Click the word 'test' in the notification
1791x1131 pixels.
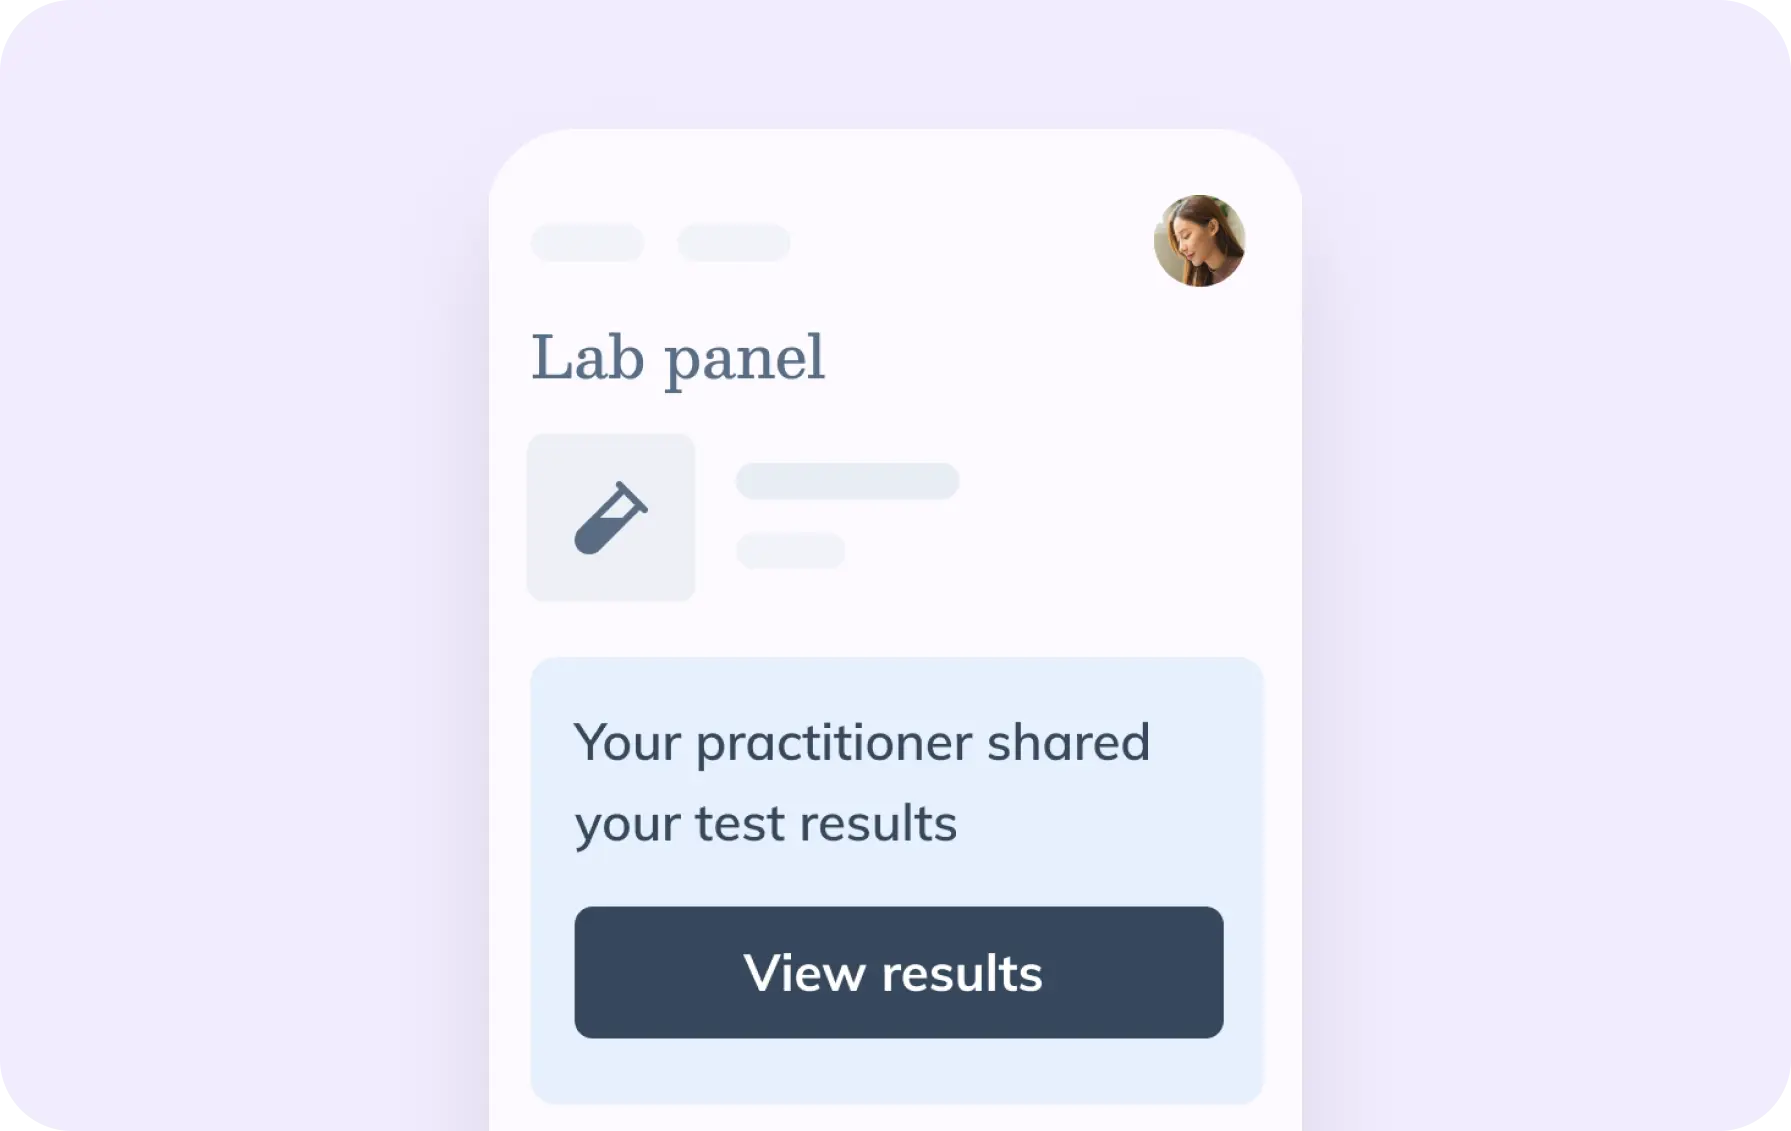pos(739,824)
